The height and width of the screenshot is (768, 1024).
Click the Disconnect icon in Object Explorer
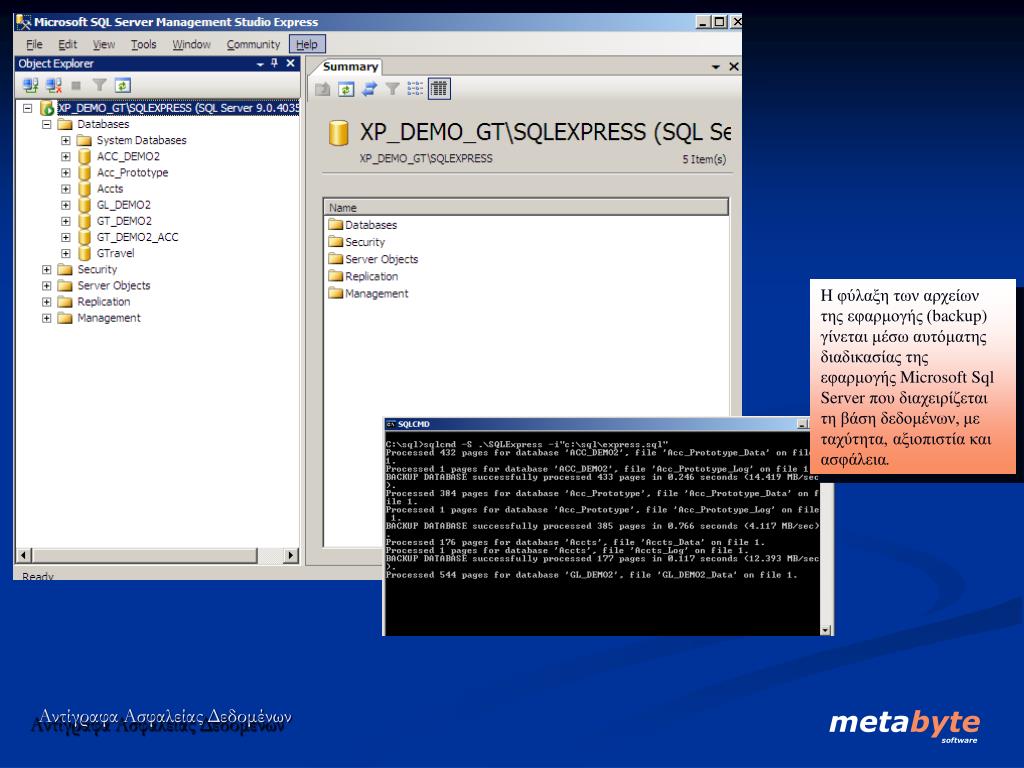54,85
